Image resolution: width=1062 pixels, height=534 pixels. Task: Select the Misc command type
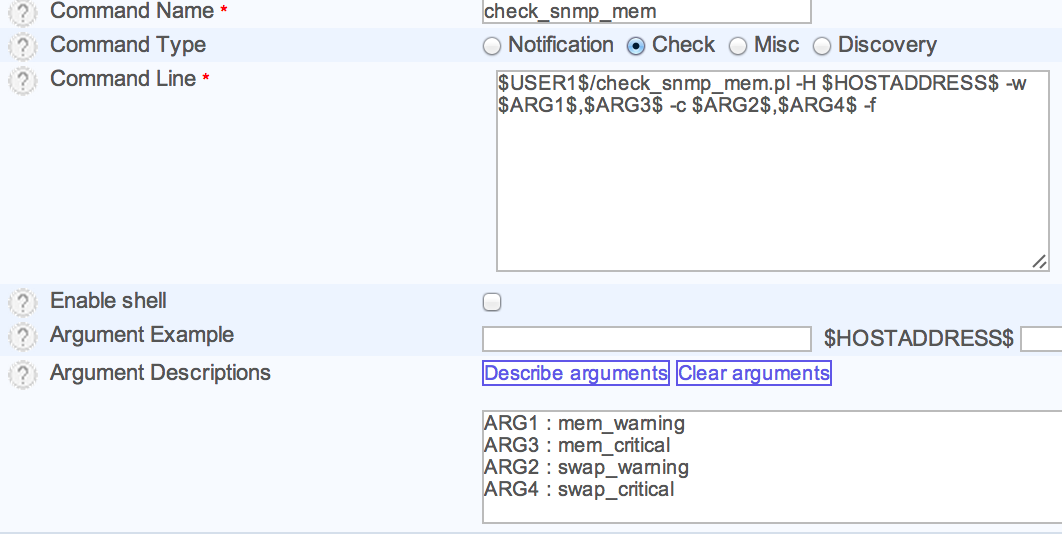[738, 46]
